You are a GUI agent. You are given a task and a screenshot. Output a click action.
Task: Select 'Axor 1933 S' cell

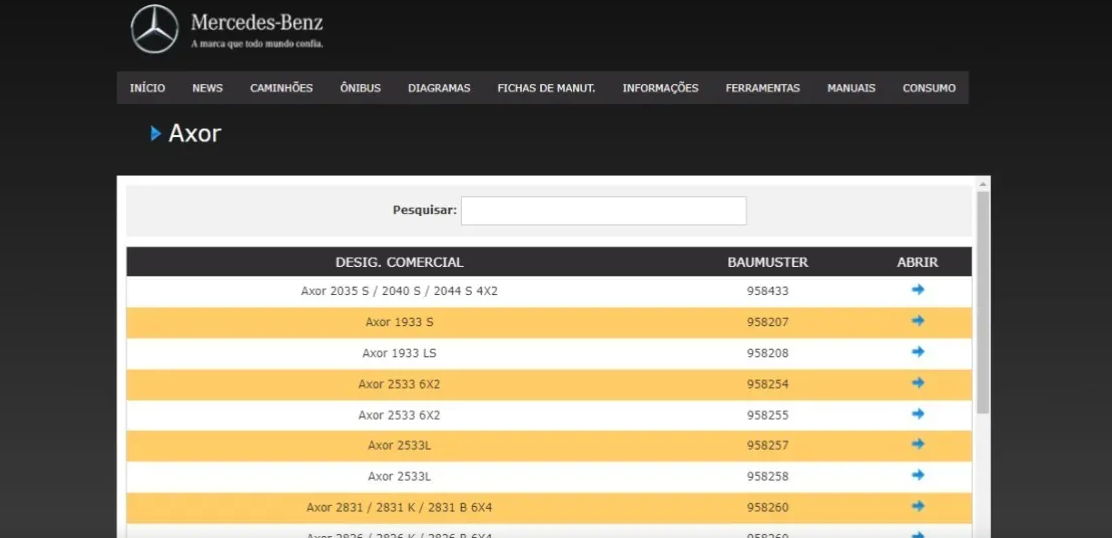click(x=399, y=322)
